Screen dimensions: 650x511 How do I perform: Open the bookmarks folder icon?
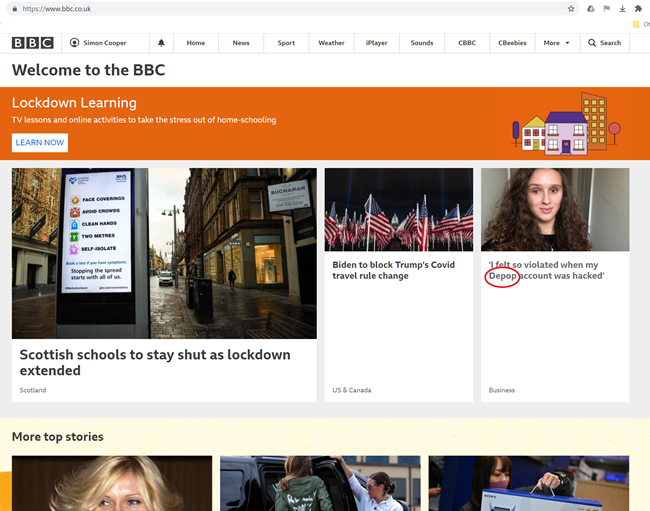pyautogui.click(x=636, y=24)
